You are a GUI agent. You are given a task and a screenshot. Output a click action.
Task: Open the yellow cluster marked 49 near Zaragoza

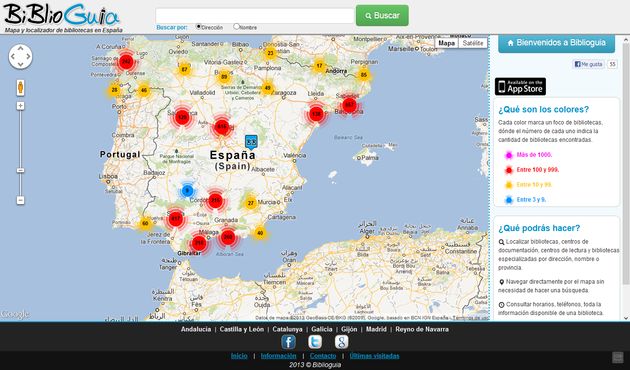click(x=268, y=88)
